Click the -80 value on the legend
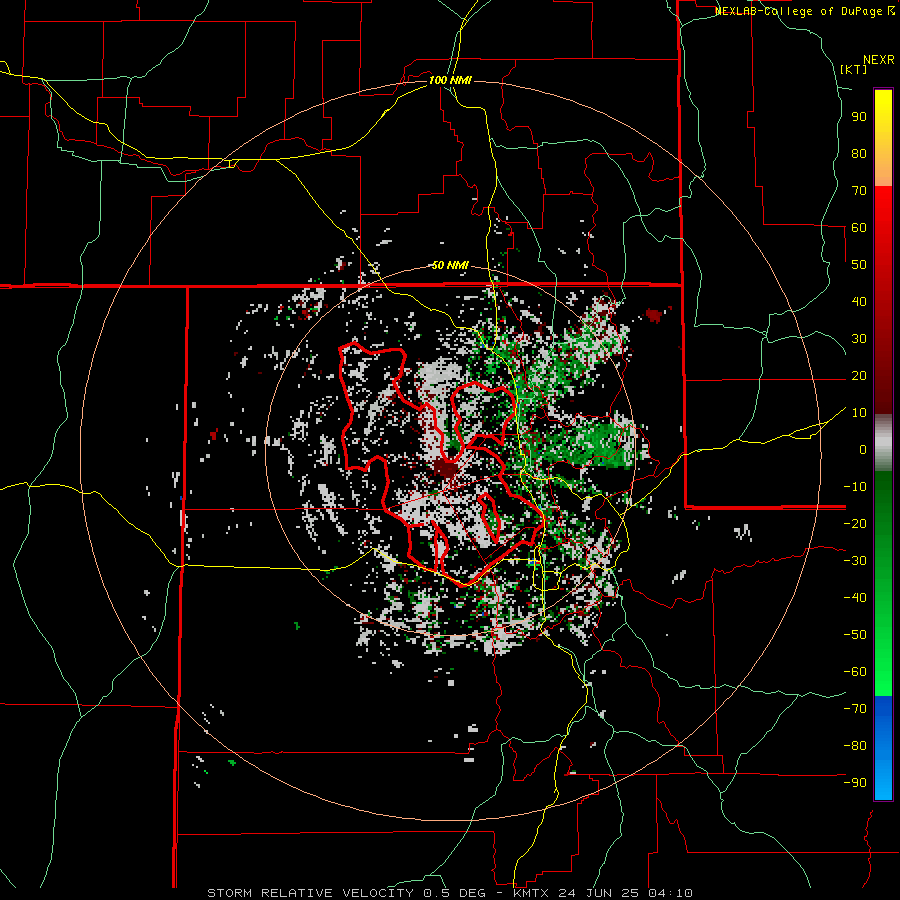 [855, 746]
